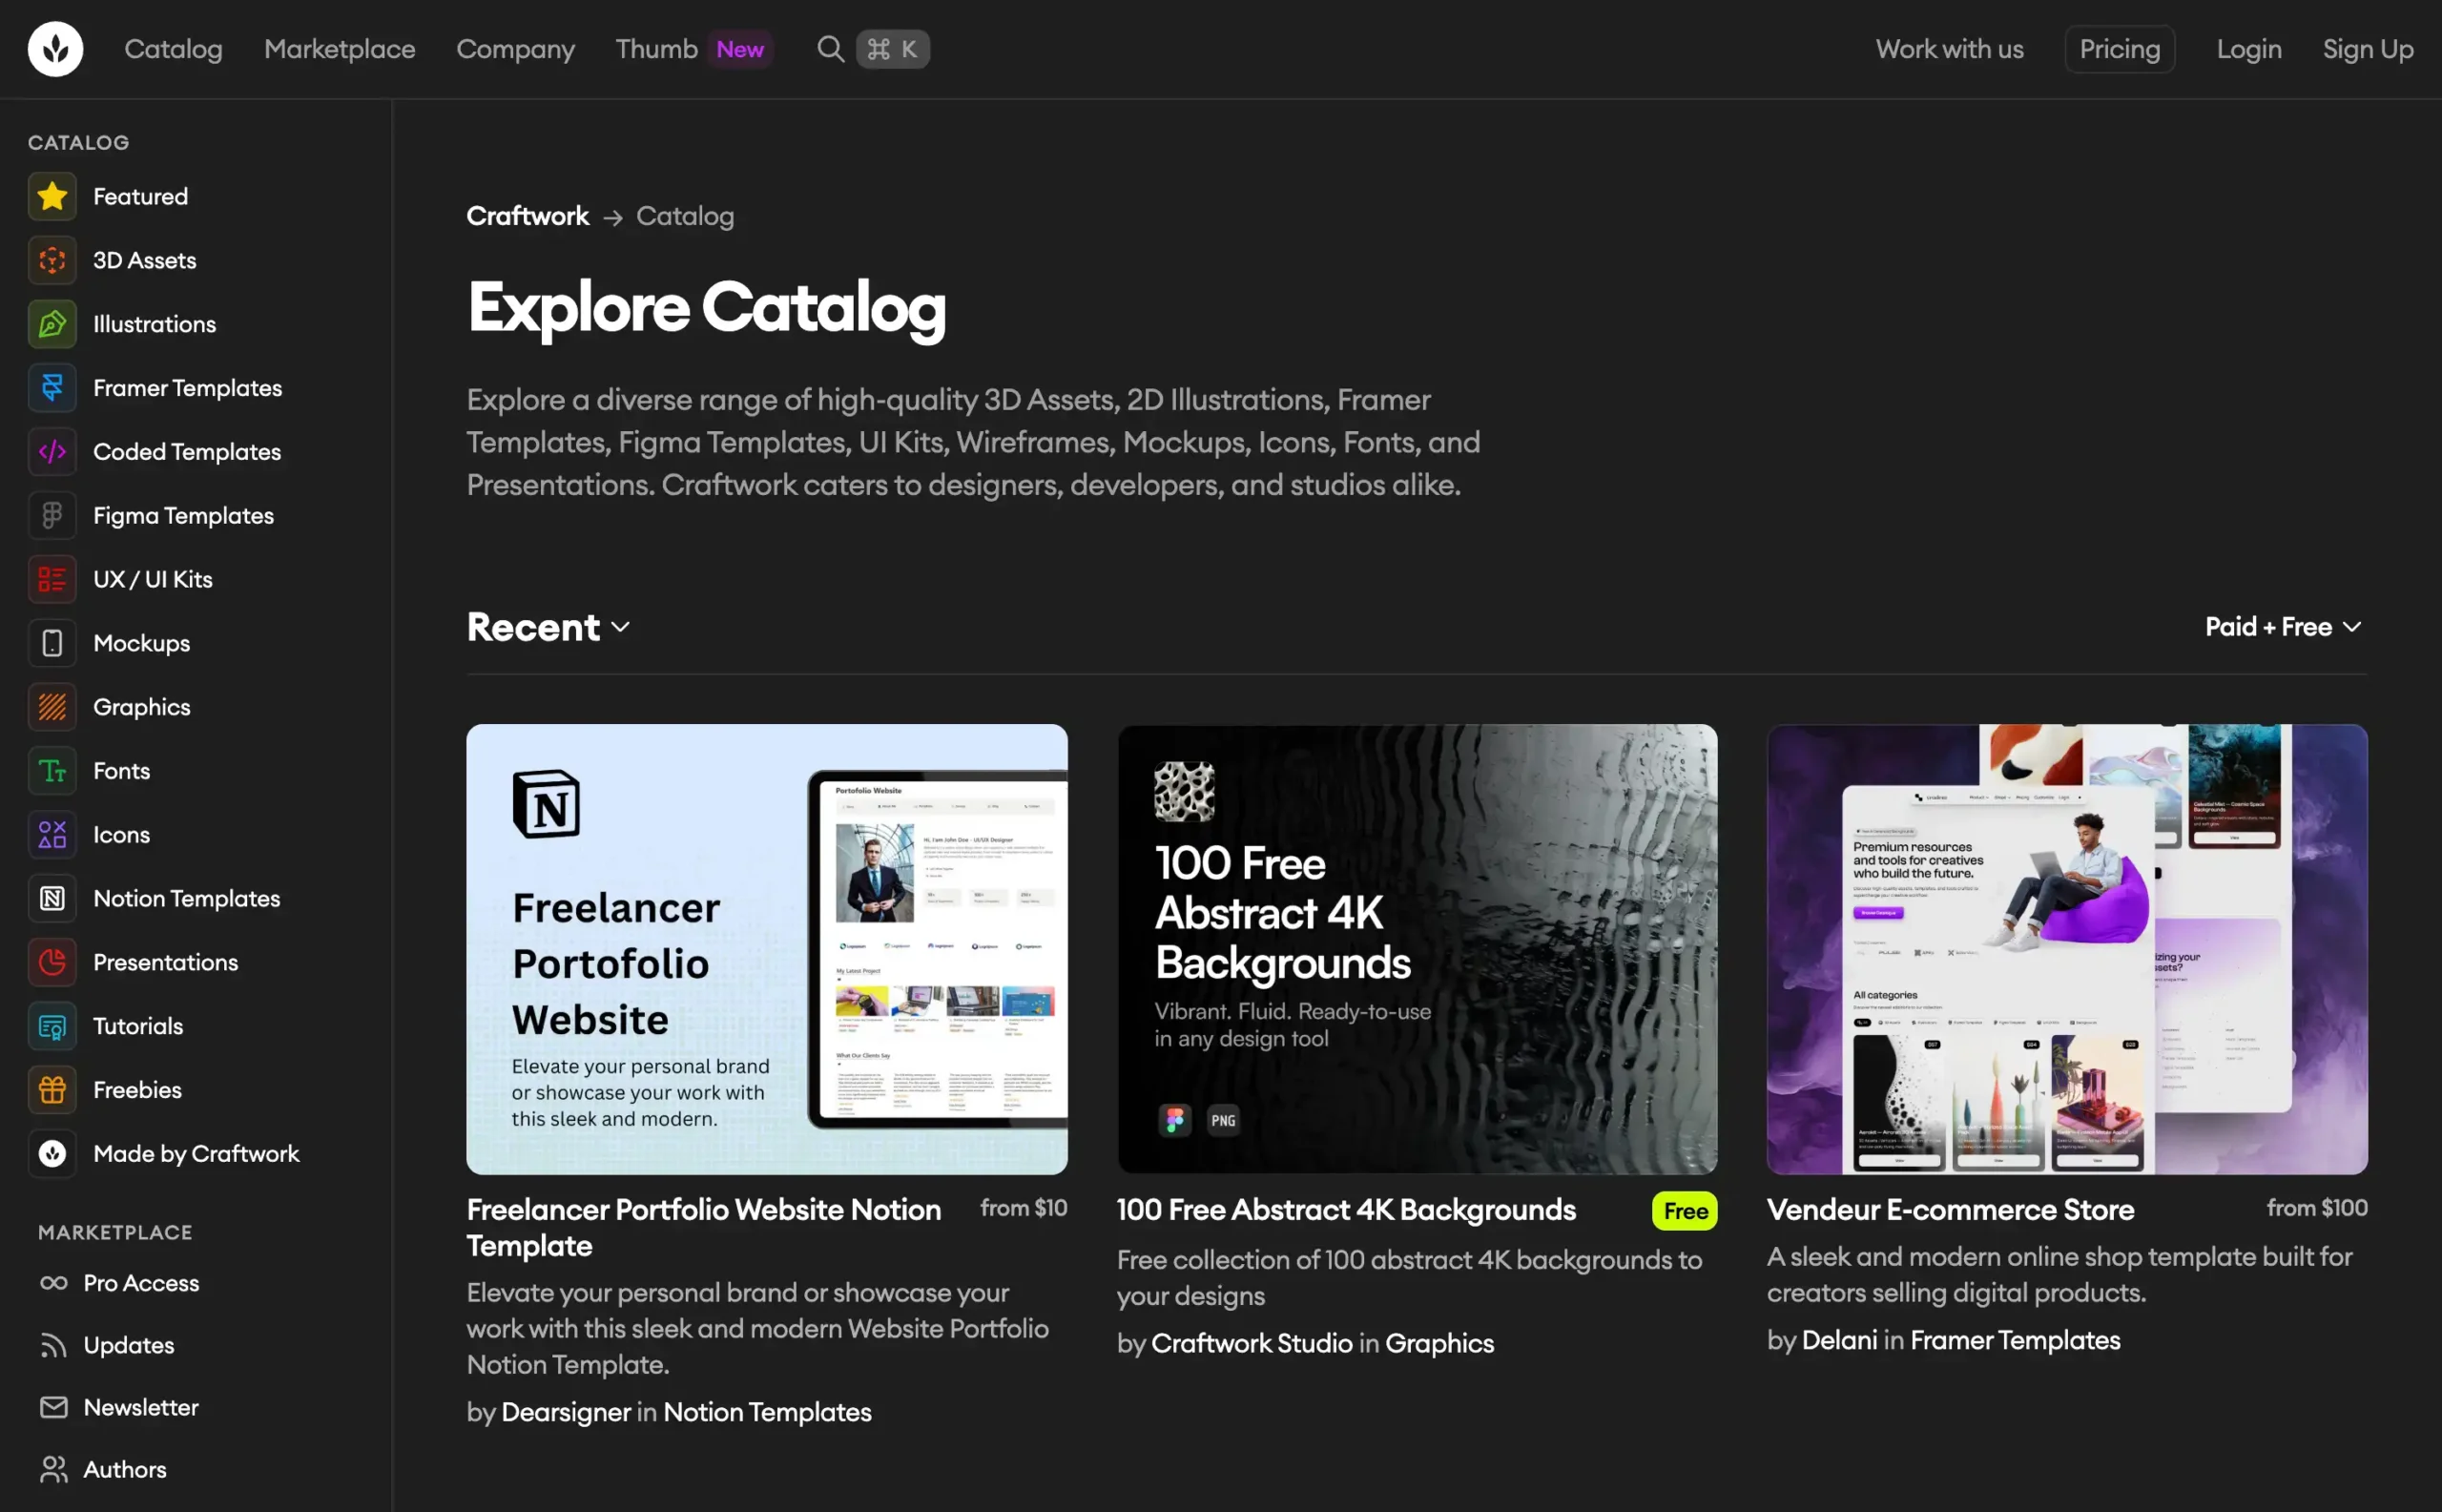2442x1512 pixels.
Task: Open the Updates feed icon
Action: 54,1345
